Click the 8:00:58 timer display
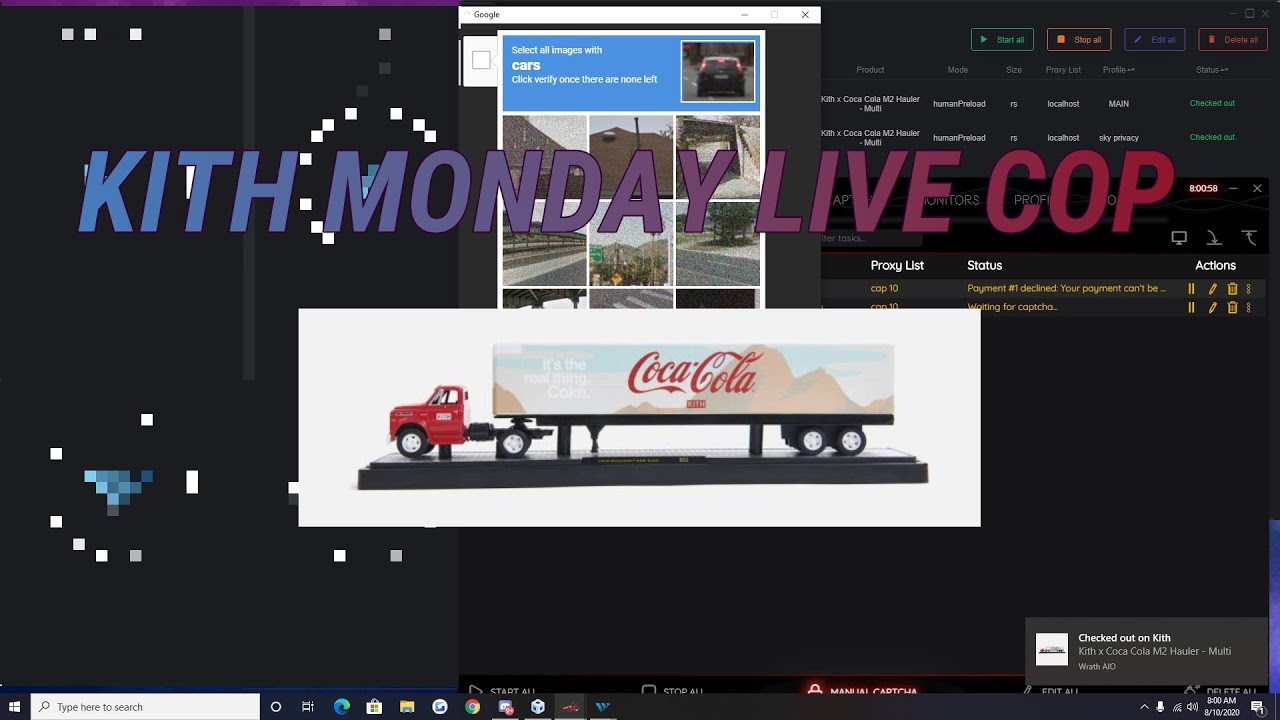The image size is (1280, 720). [x=1203, y=189]
